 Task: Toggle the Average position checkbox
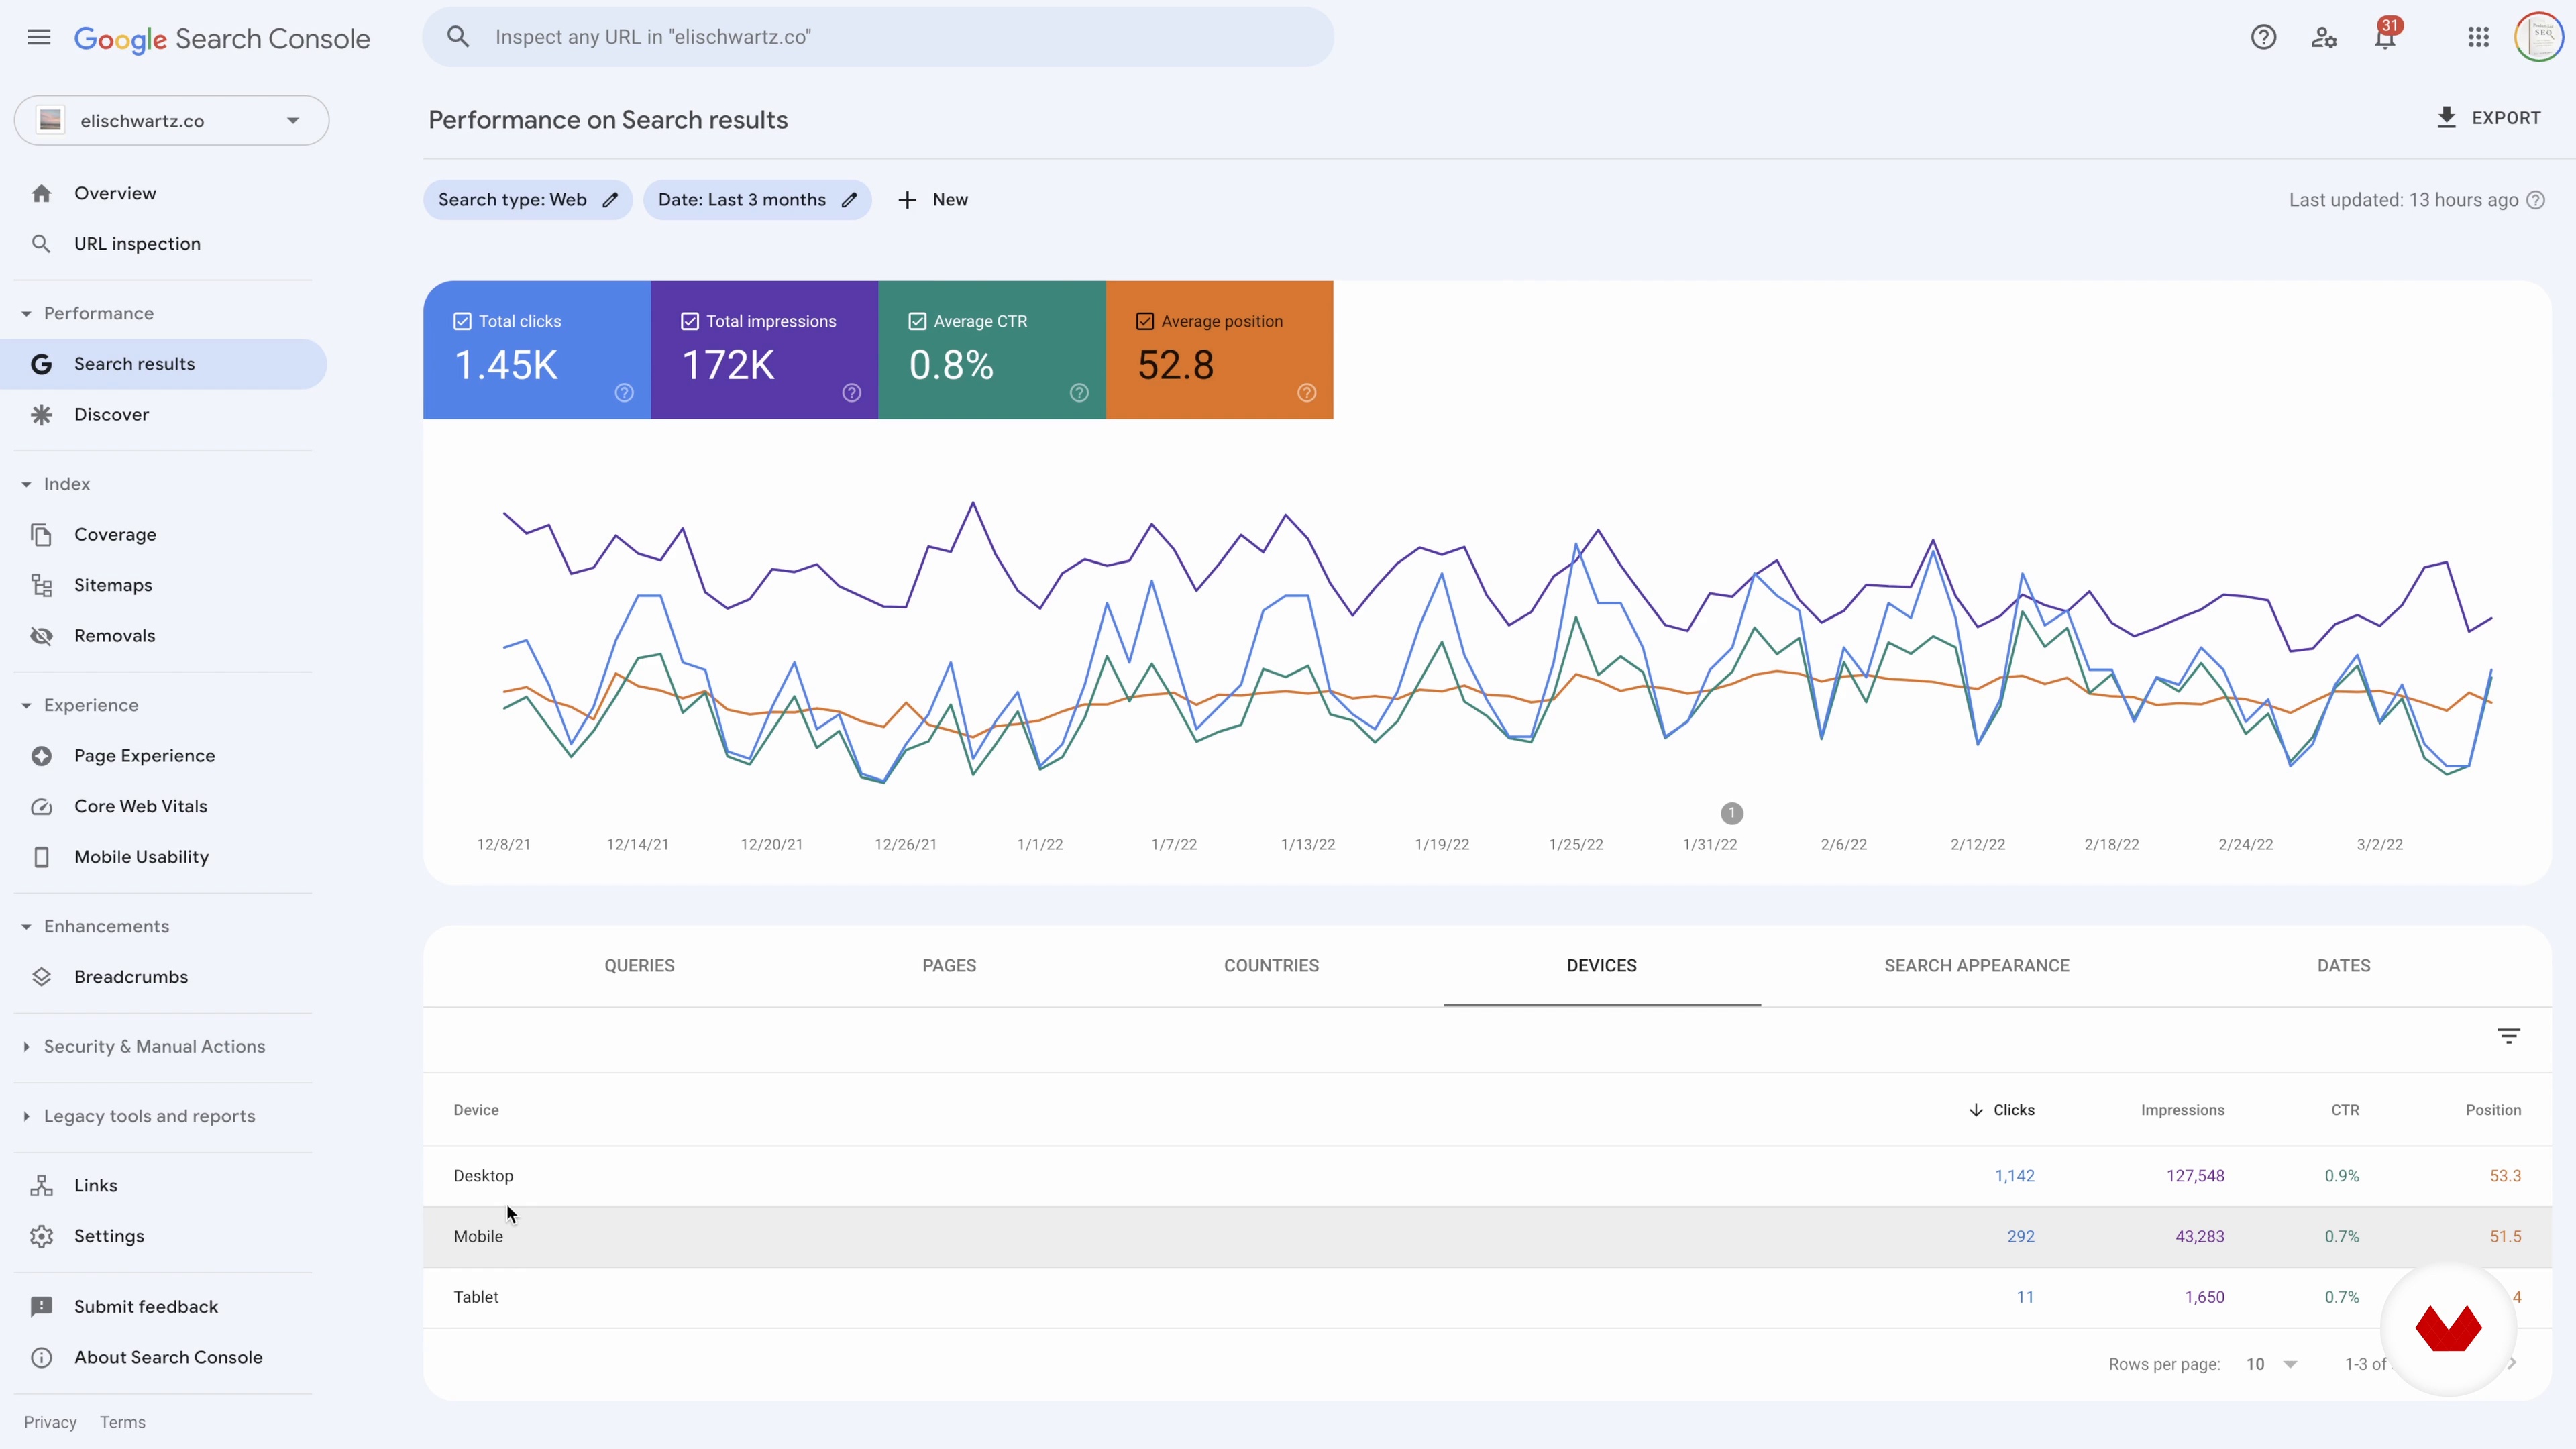coord(1145,321)
